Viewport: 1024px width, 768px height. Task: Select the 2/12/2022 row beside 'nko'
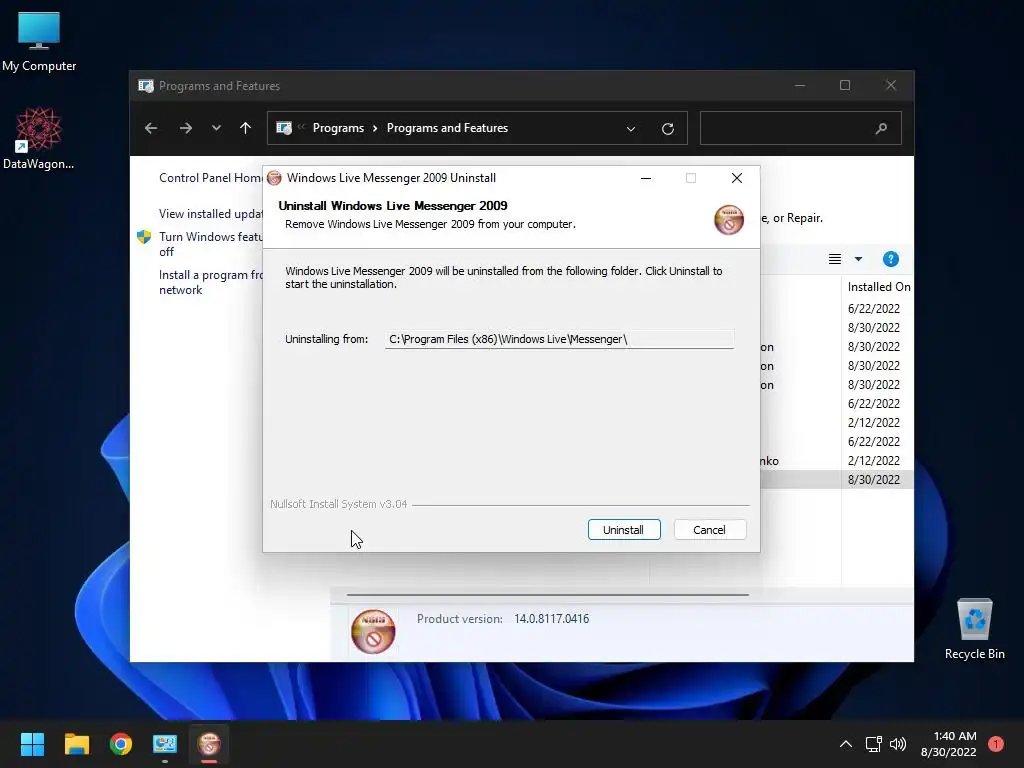(837, 460)
